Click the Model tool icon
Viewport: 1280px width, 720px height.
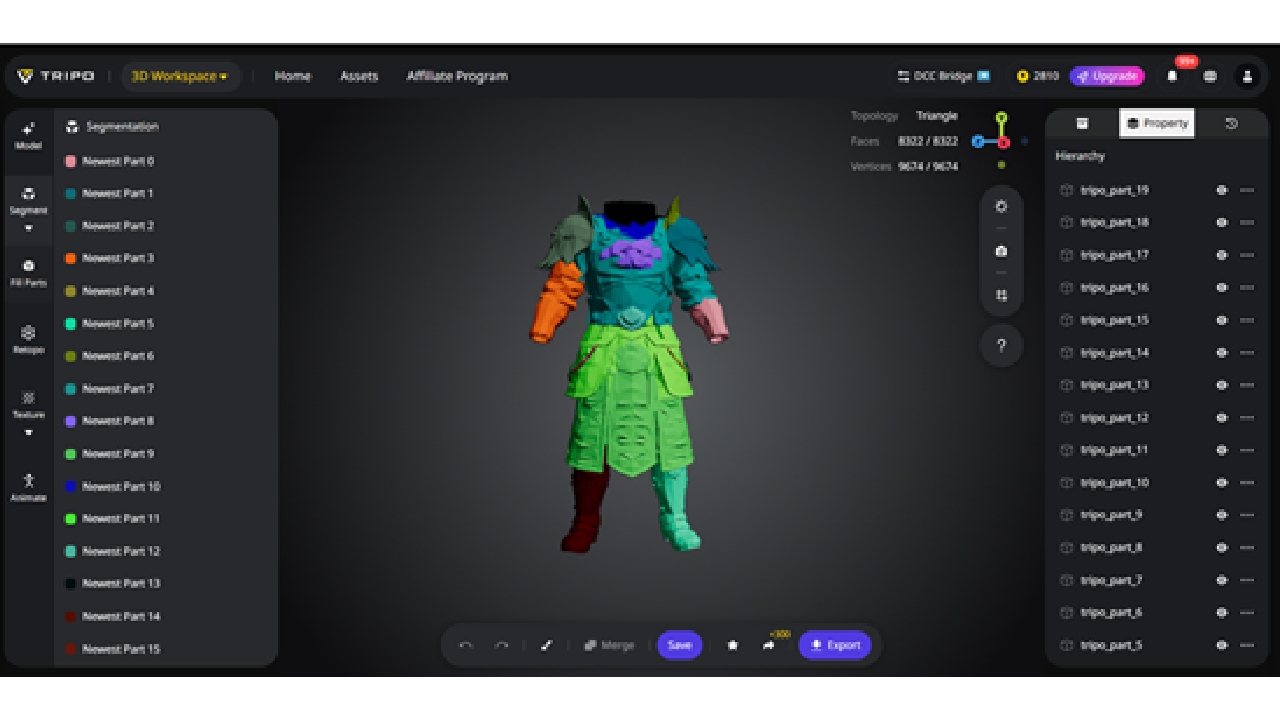[x=28, y=134]
